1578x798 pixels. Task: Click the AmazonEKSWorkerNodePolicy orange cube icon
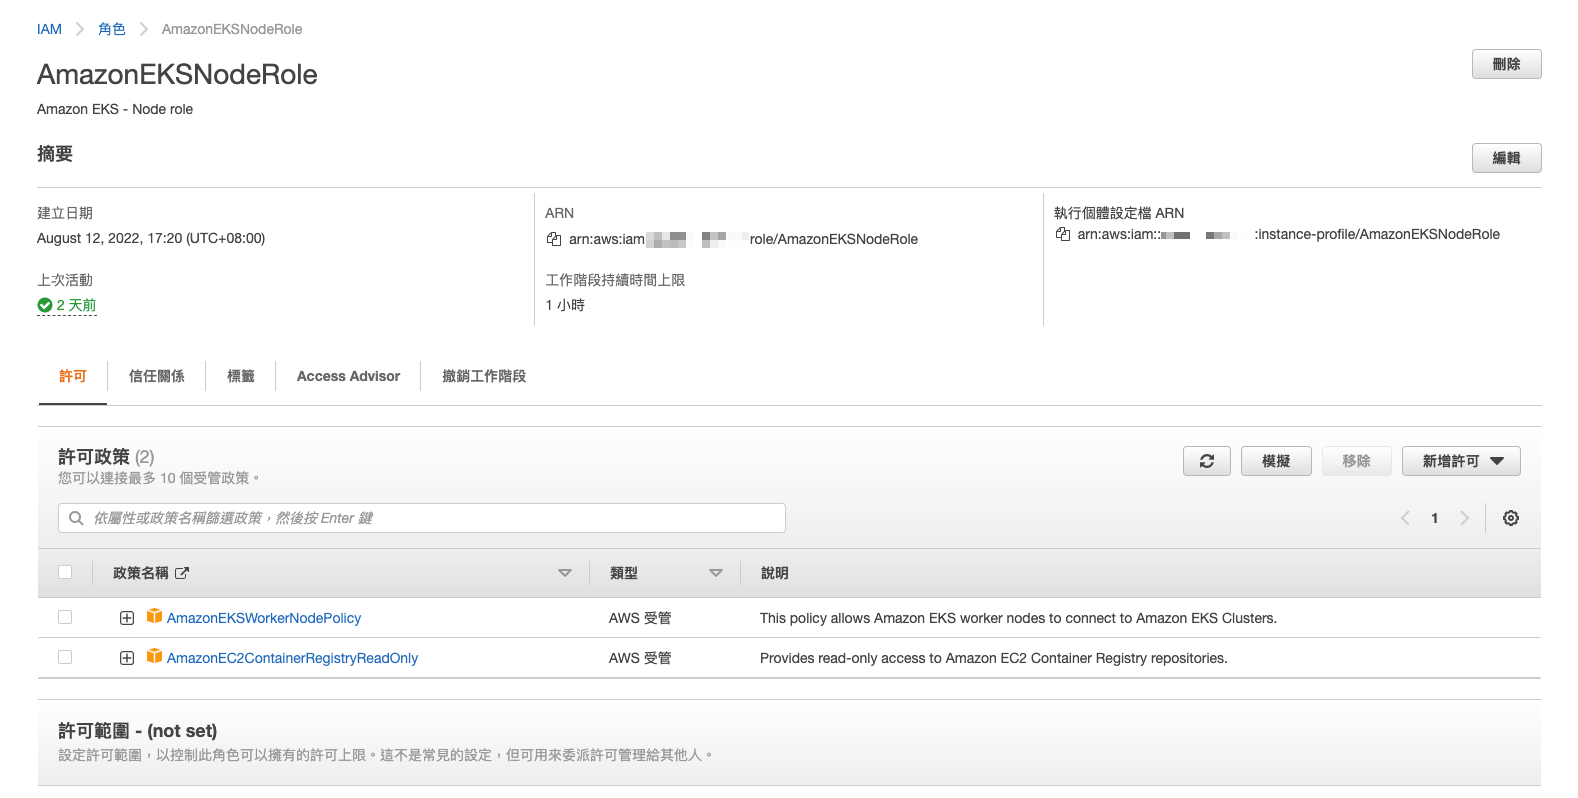coord(154,616)
